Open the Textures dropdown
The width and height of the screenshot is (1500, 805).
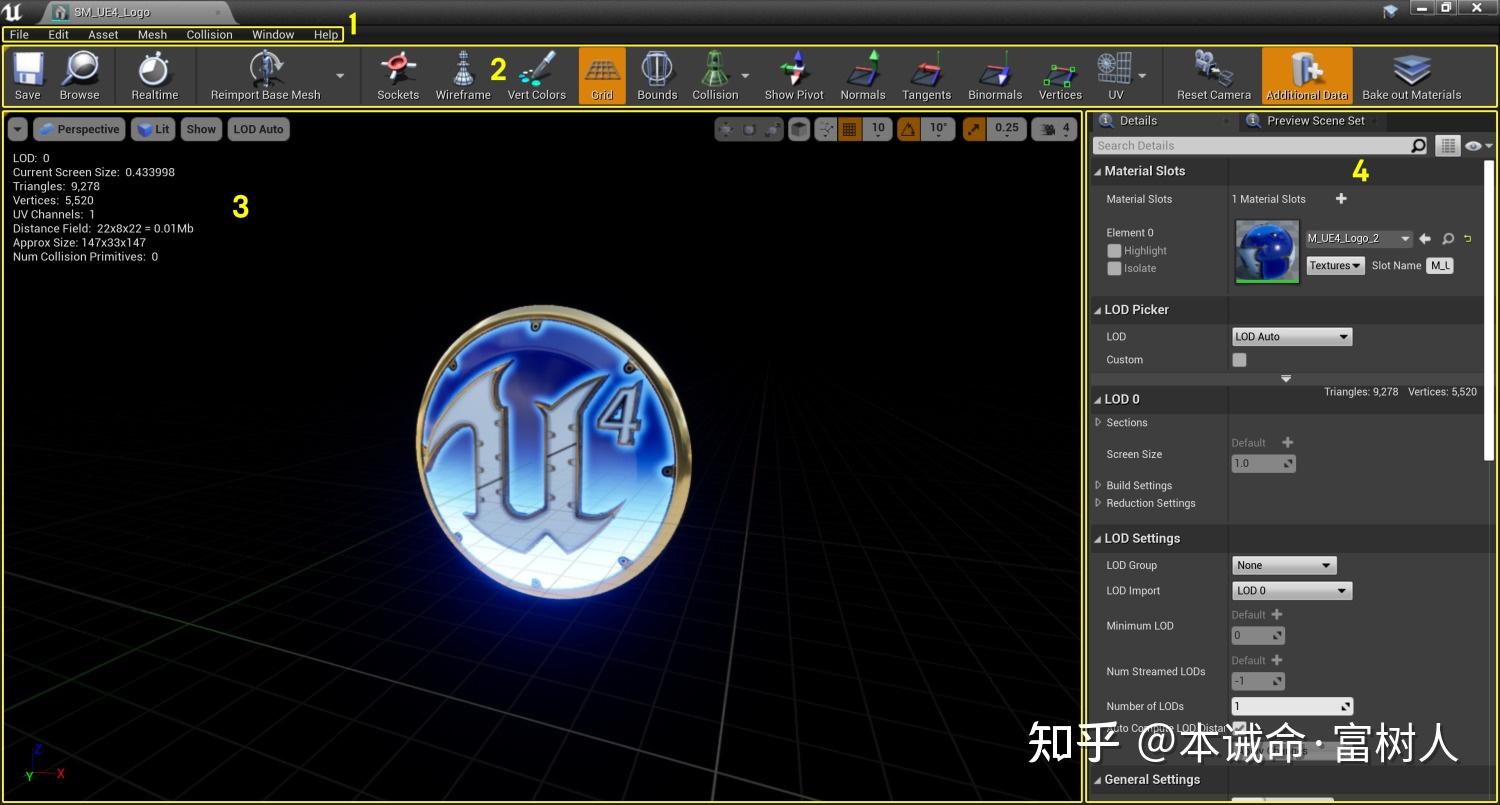tap(1335, 266)
